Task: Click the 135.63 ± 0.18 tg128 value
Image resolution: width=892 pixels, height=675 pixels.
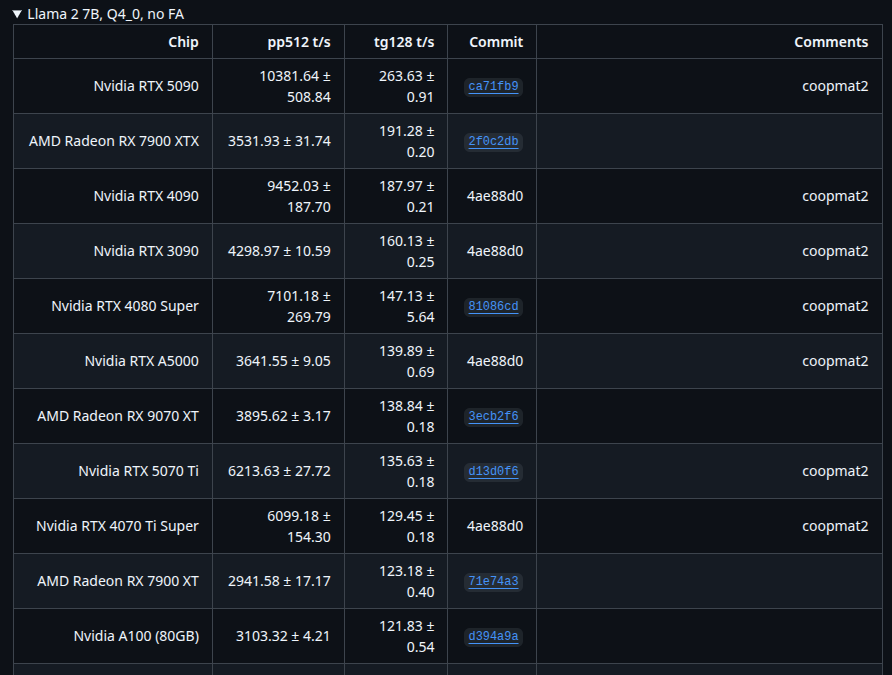Action: pos(407,471)
